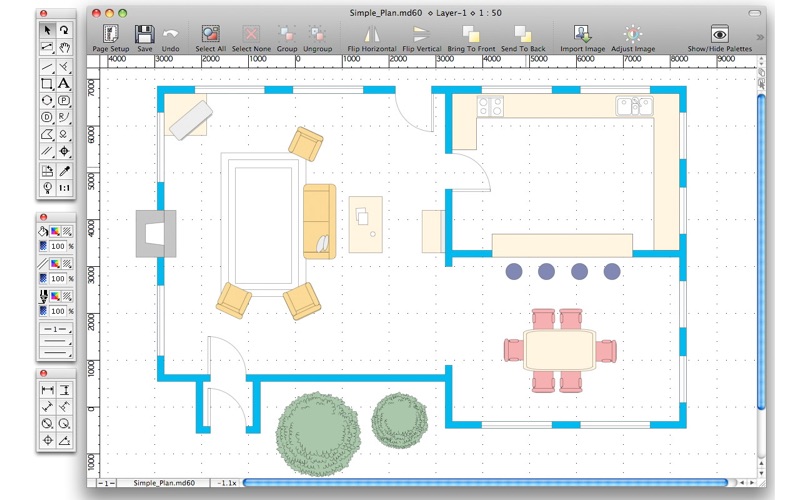Click the pen opacity field under line icon
The height and width of the screenshot is (500, 800).
pyautogui.click(x=58, y=279)
